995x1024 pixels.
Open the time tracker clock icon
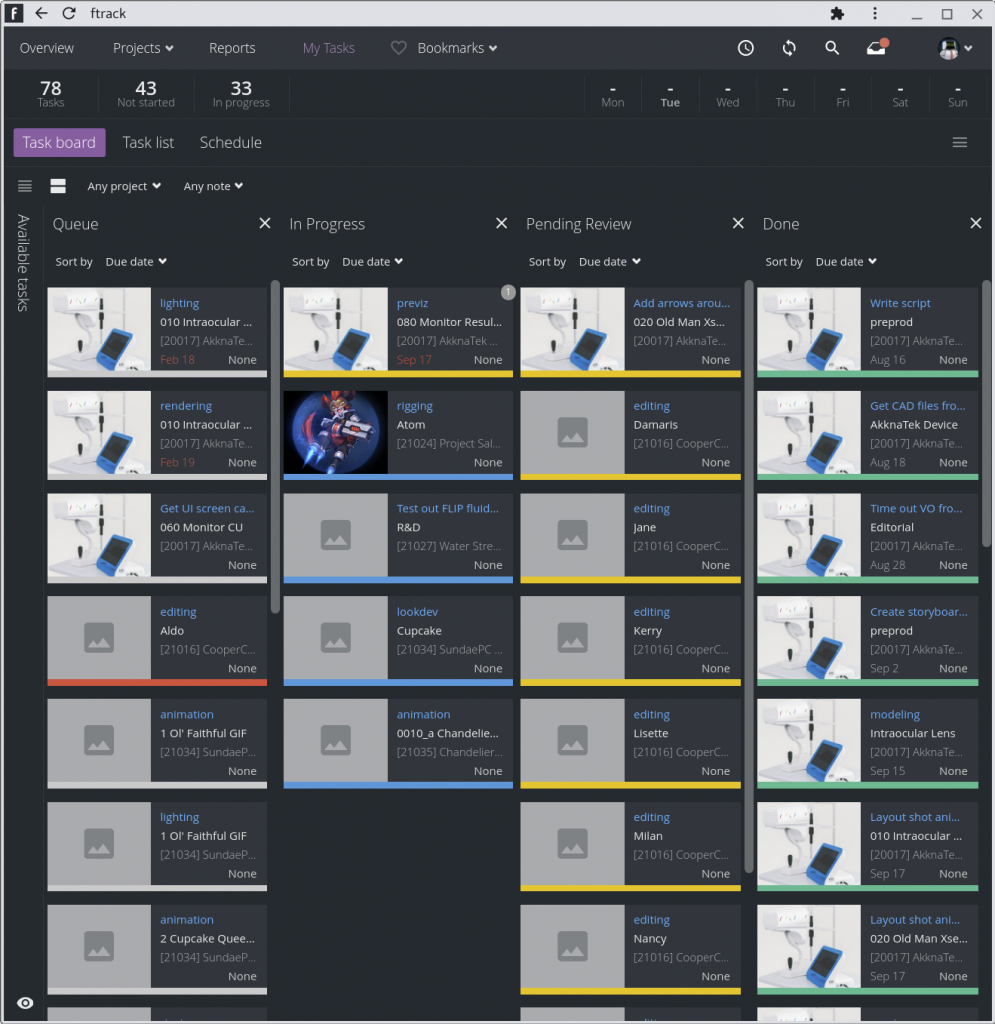point(746,48)
